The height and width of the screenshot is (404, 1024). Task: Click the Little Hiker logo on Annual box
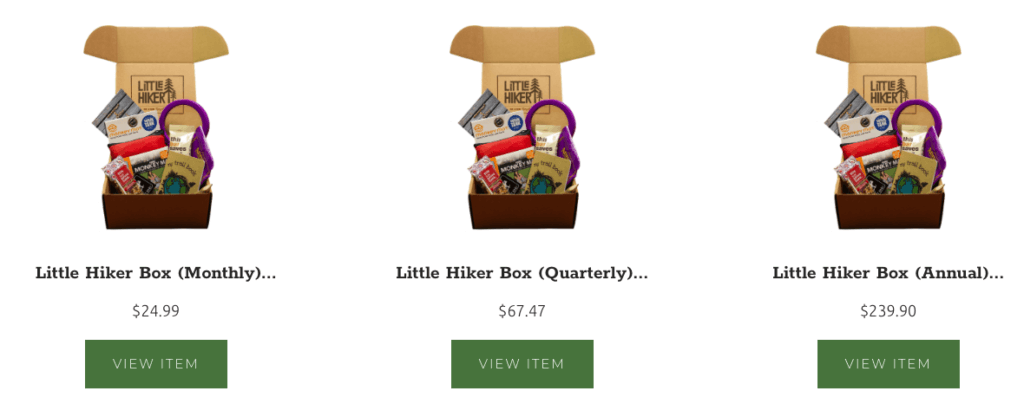[889, 95]
